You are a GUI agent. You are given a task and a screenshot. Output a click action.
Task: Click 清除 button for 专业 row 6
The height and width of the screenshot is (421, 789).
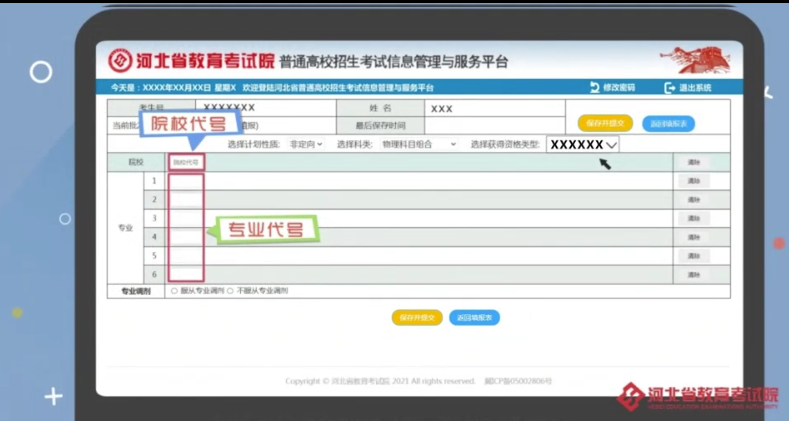point(694,275)
